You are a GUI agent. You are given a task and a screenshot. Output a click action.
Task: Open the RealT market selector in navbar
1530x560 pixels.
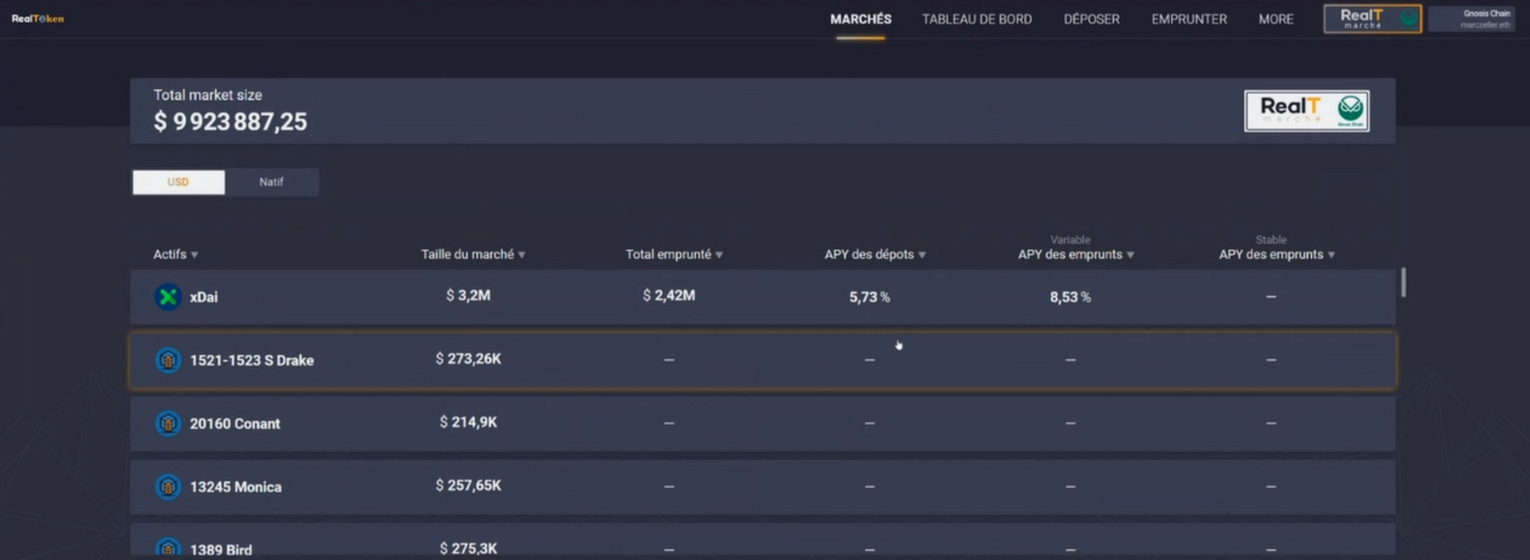click(x=1372, y=19)
